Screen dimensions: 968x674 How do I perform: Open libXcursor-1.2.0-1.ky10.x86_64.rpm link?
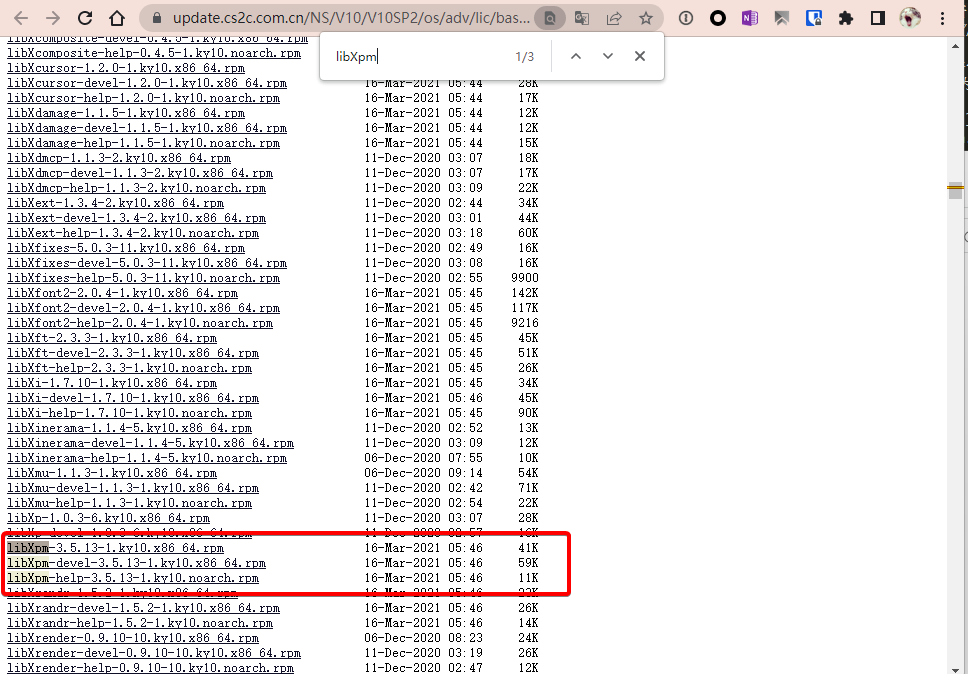click(x=126, y=68)
